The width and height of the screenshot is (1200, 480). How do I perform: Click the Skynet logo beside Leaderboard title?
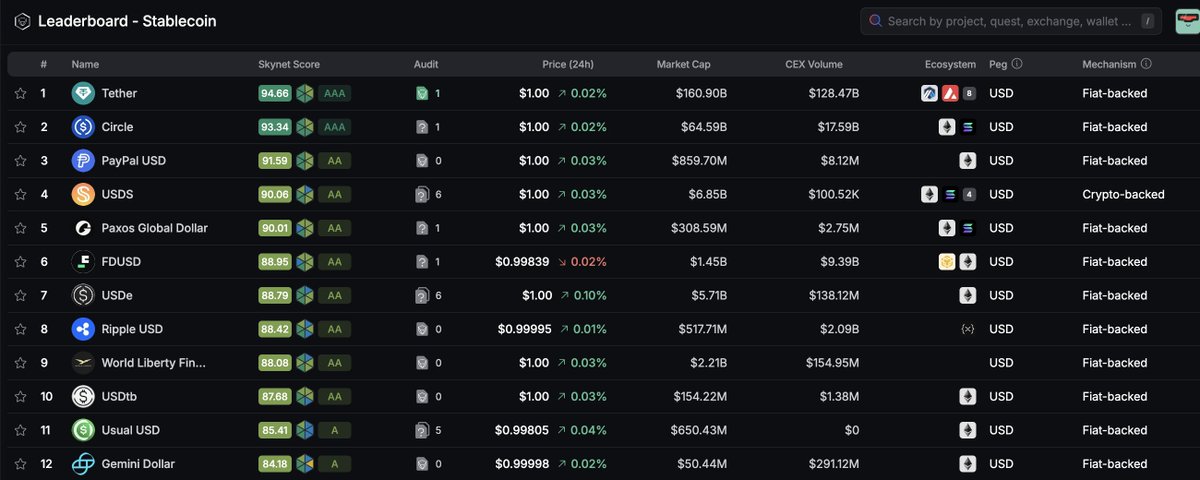pyautogui.click(x=21, y=21)
